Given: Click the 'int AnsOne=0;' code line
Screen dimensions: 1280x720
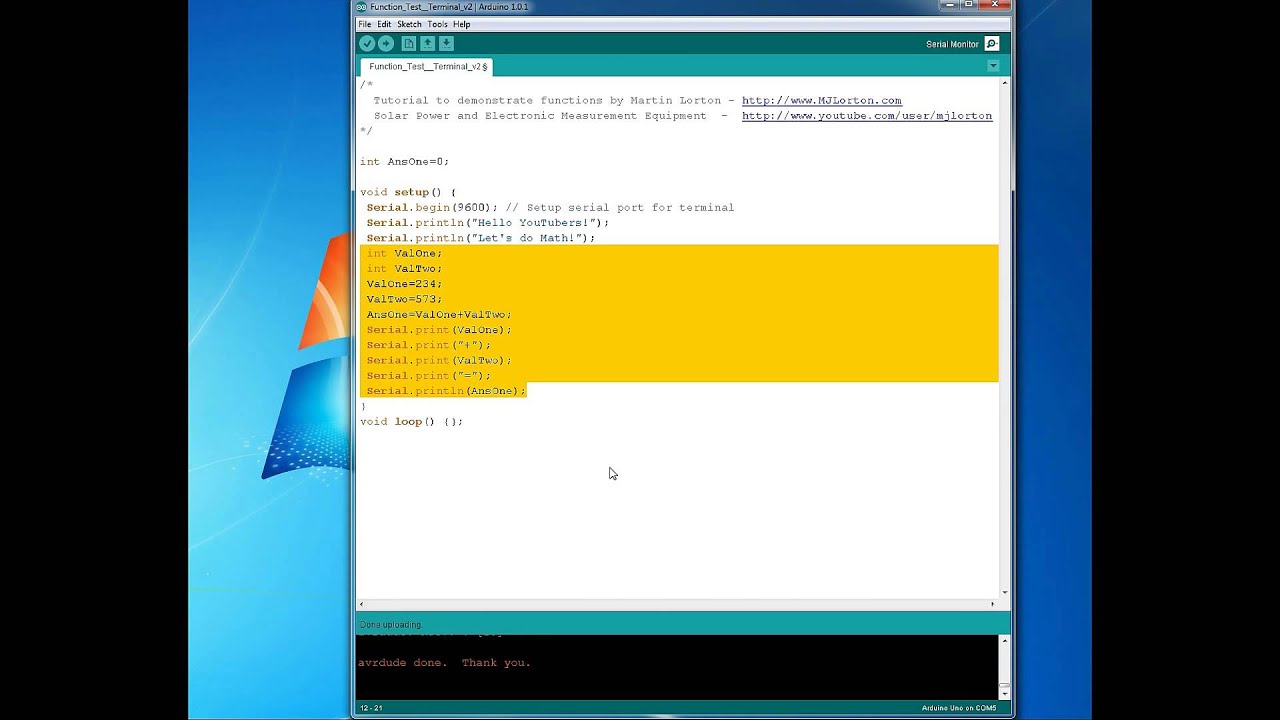Looking at the screenshot, I should (x=404, y=162).
